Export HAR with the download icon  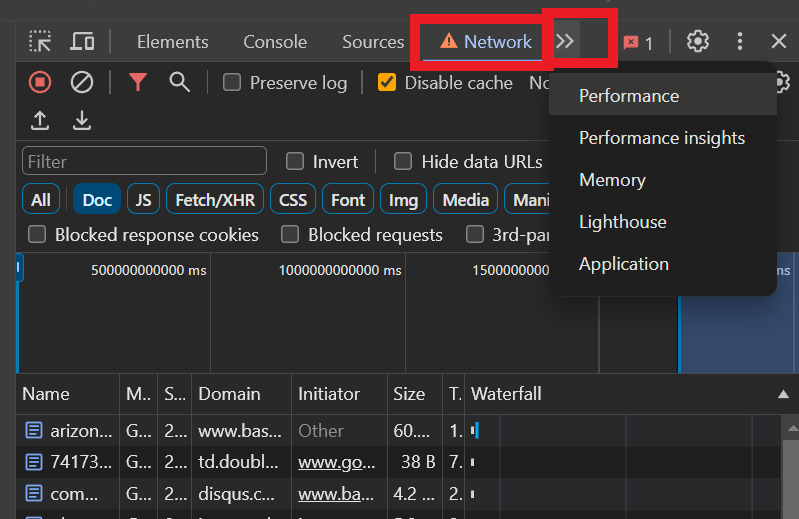[x=82, y=121]
